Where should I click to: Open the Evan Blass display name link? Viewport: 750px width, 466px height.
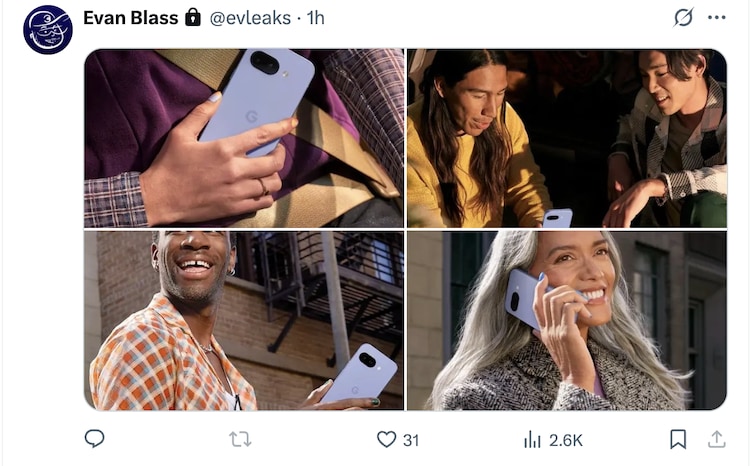click(x=131, y=18)
